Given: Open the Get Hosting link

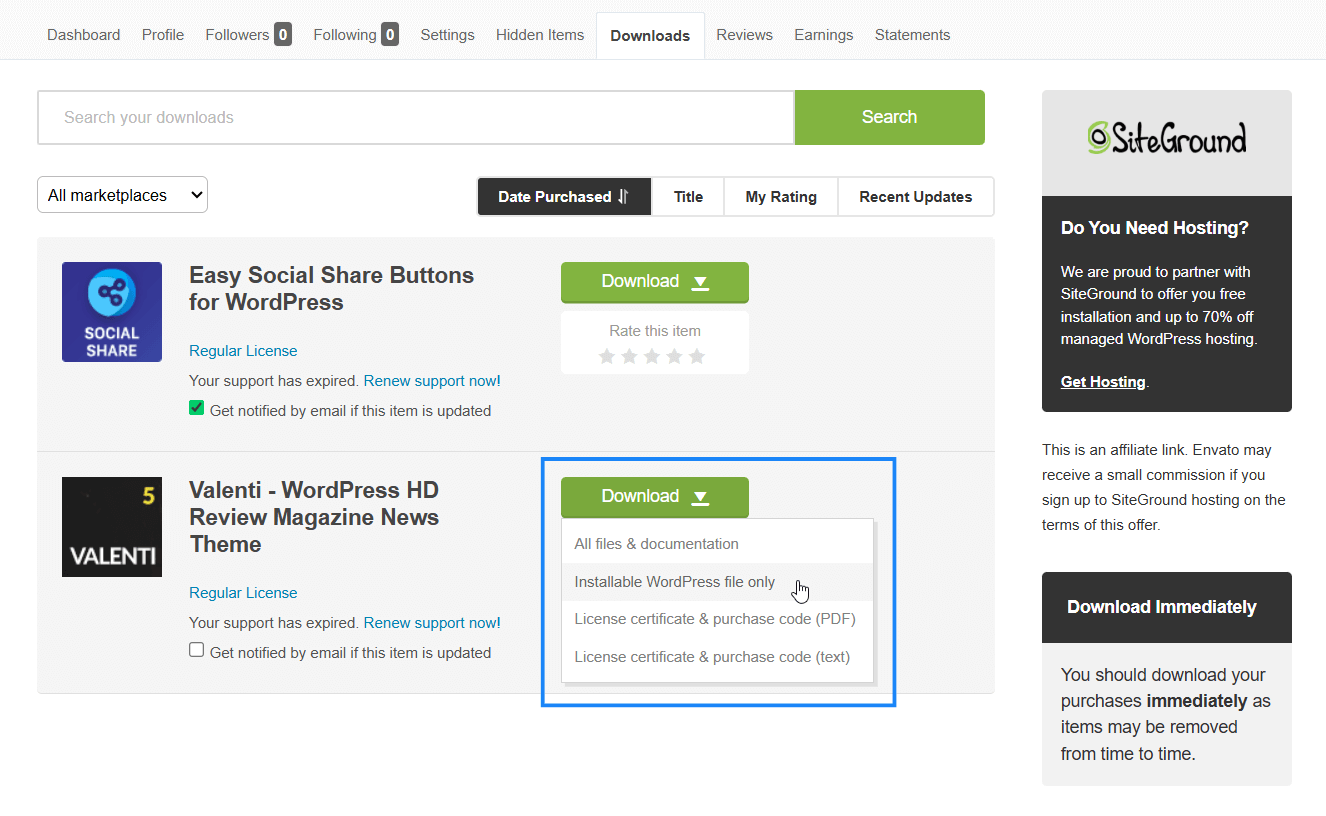Looking at the screenshot, I should (x=1101, y=381).
